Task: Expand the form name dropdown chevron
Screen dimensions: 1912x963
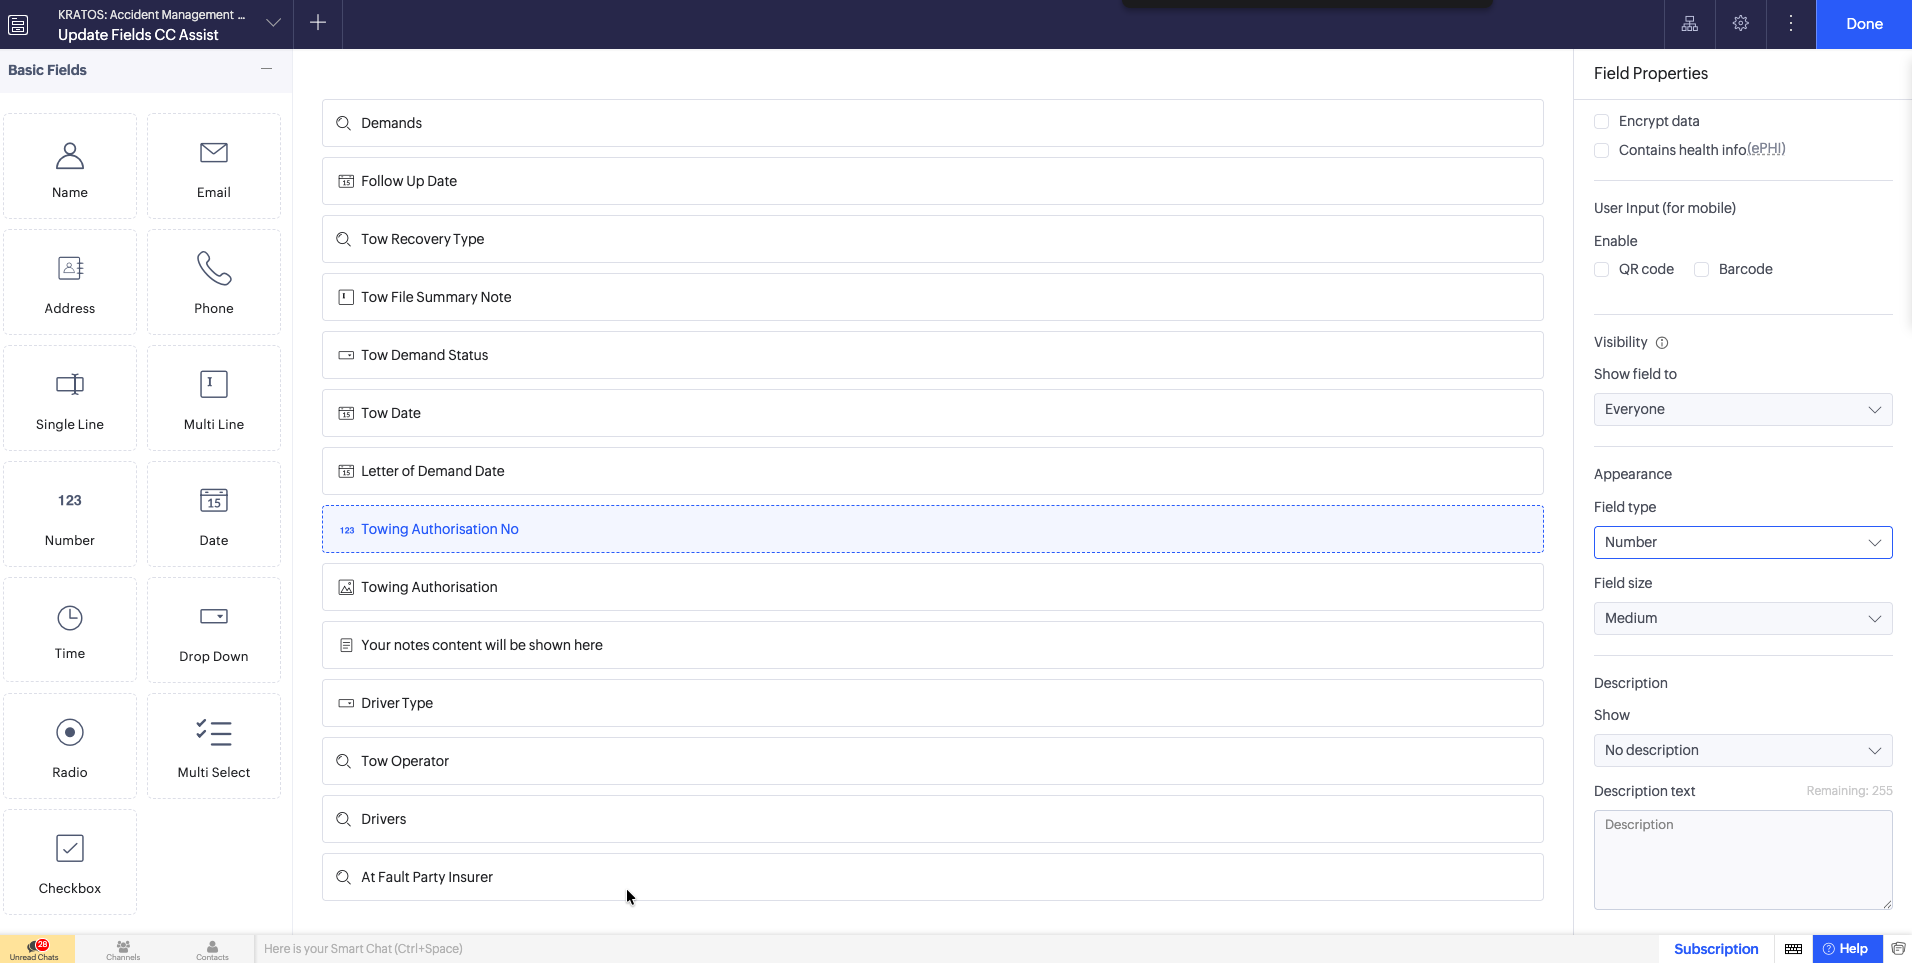Action: (273, 23)
